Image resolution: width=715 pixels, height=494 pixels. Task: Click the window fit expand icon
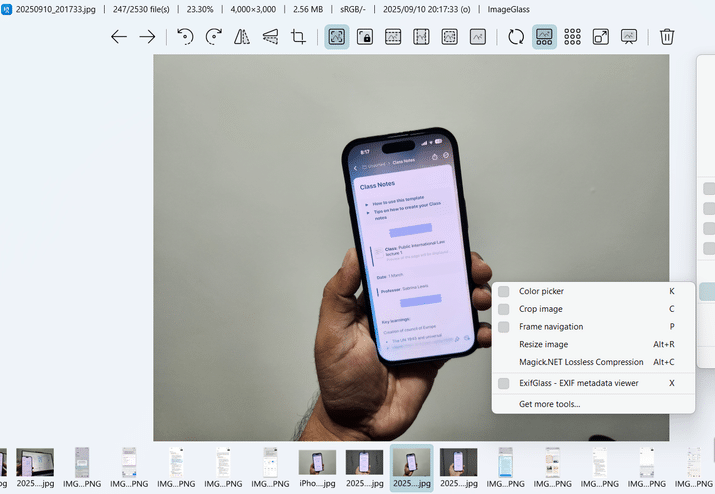click(x=601, y=37)
